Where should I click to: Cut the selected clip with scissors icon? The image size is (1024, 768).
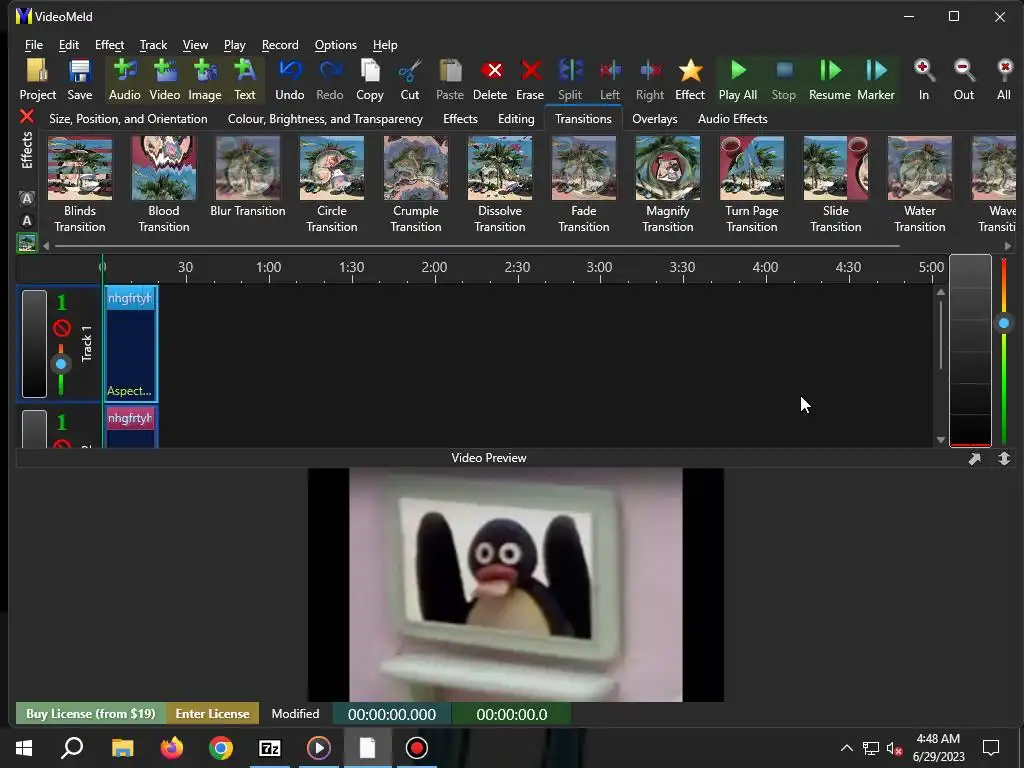point(409,80)
